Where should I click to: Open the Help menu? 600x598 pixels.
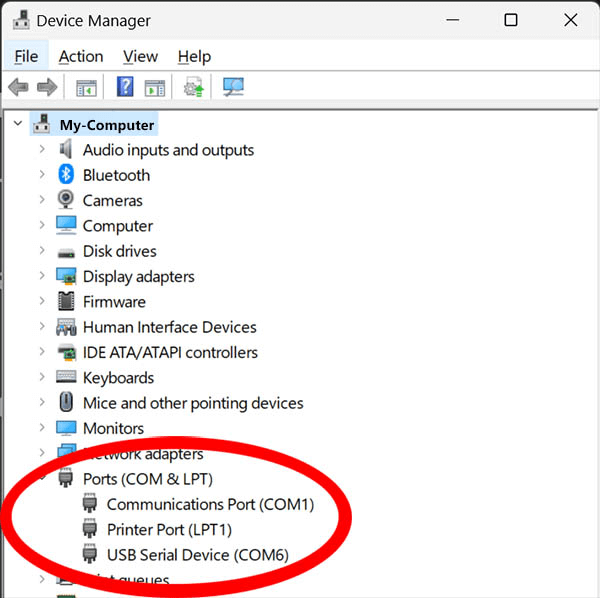(x=194, y=57)
